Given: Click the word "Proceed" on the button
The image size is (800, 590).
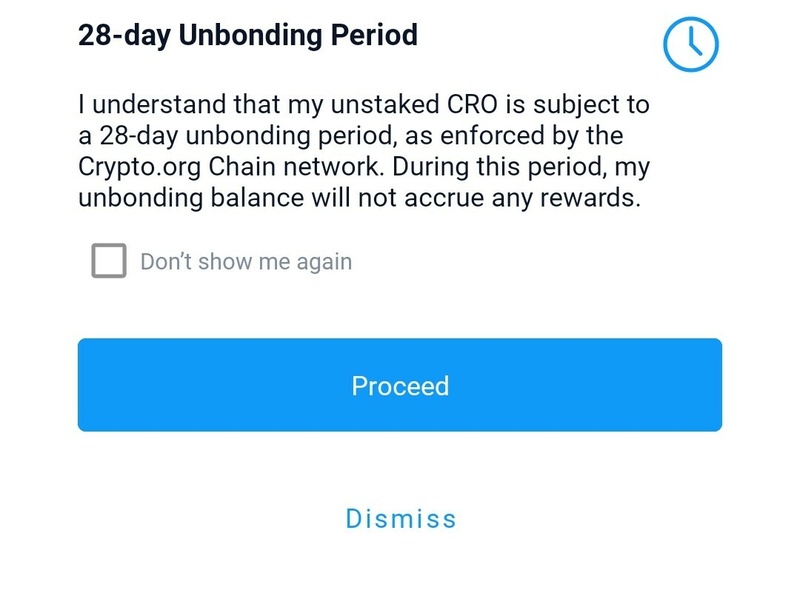Looking at the screenshot, I should (x=400, y=386).
